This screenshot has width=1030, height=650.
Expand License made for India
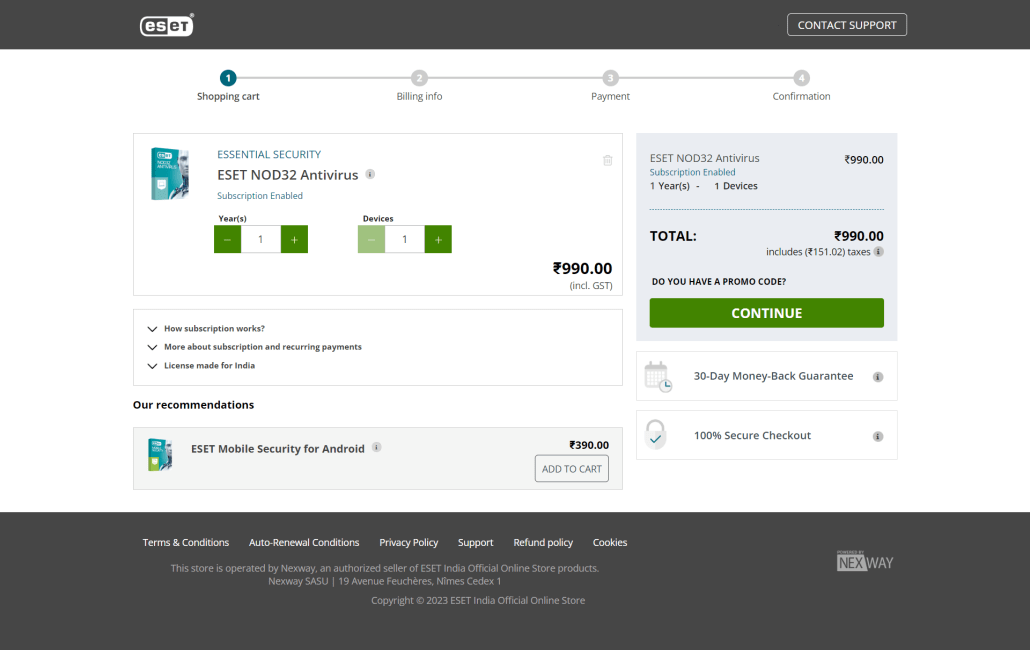tap(201, 366)
